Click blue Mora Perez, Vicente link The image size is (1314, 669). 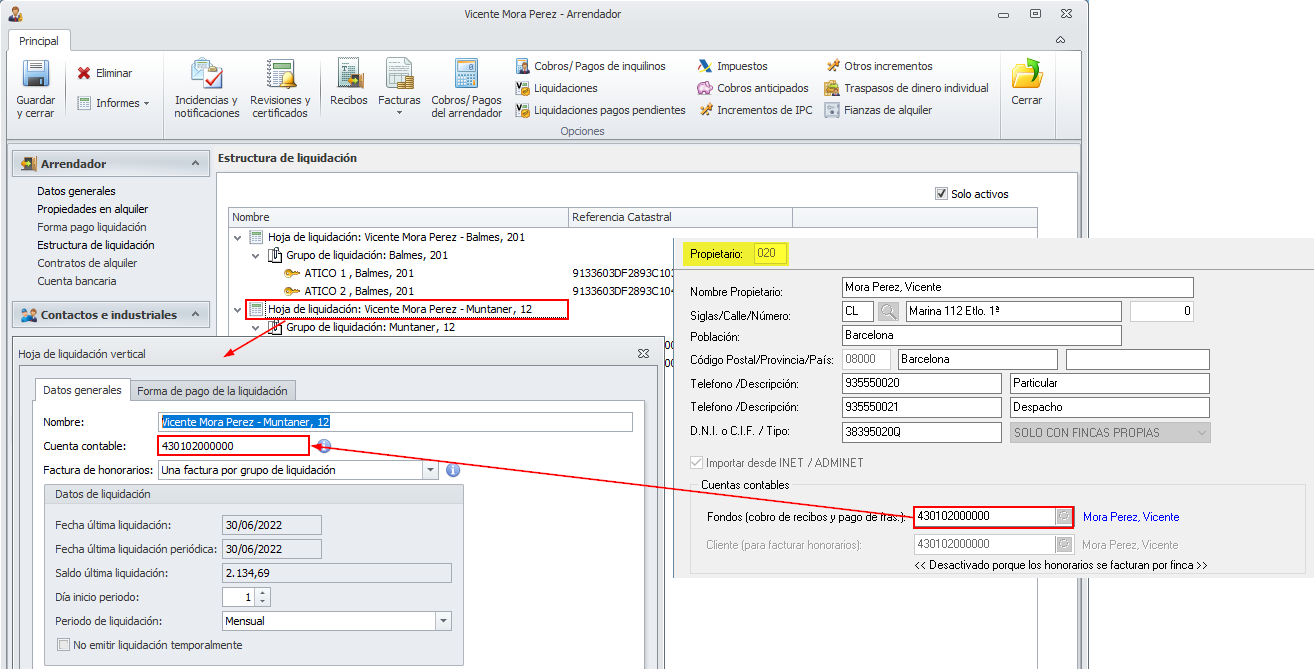click(1131, 517)
